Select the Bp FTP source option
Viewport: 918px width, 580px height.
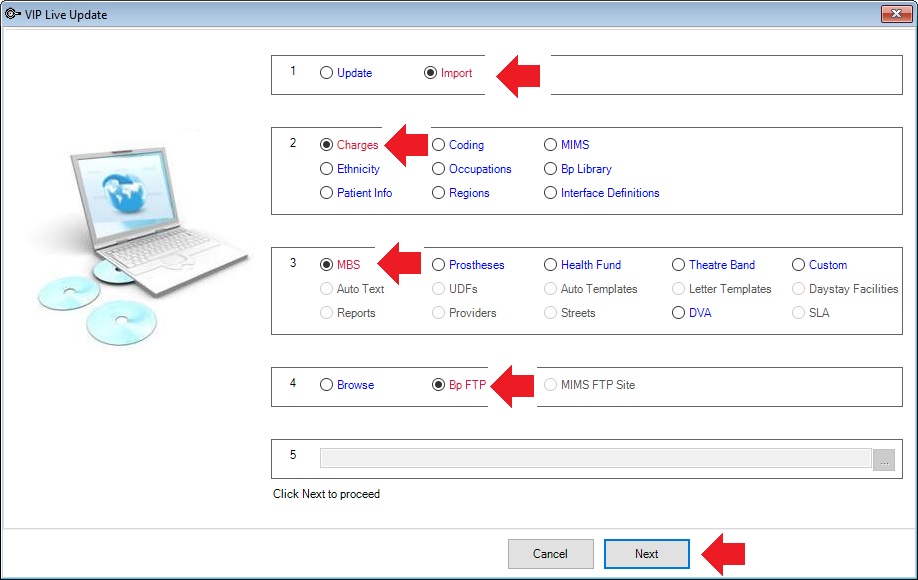pyautogui.click(x=459, y=385)
